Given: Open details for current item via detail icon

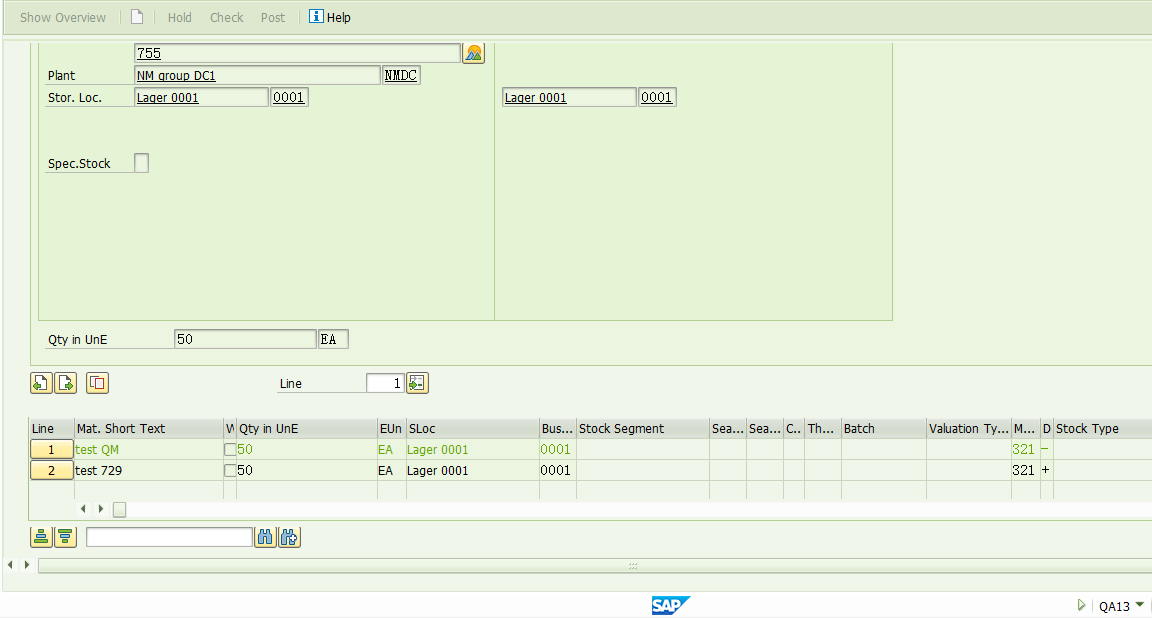Looking at the screenshot, I should tap(95, 383).
